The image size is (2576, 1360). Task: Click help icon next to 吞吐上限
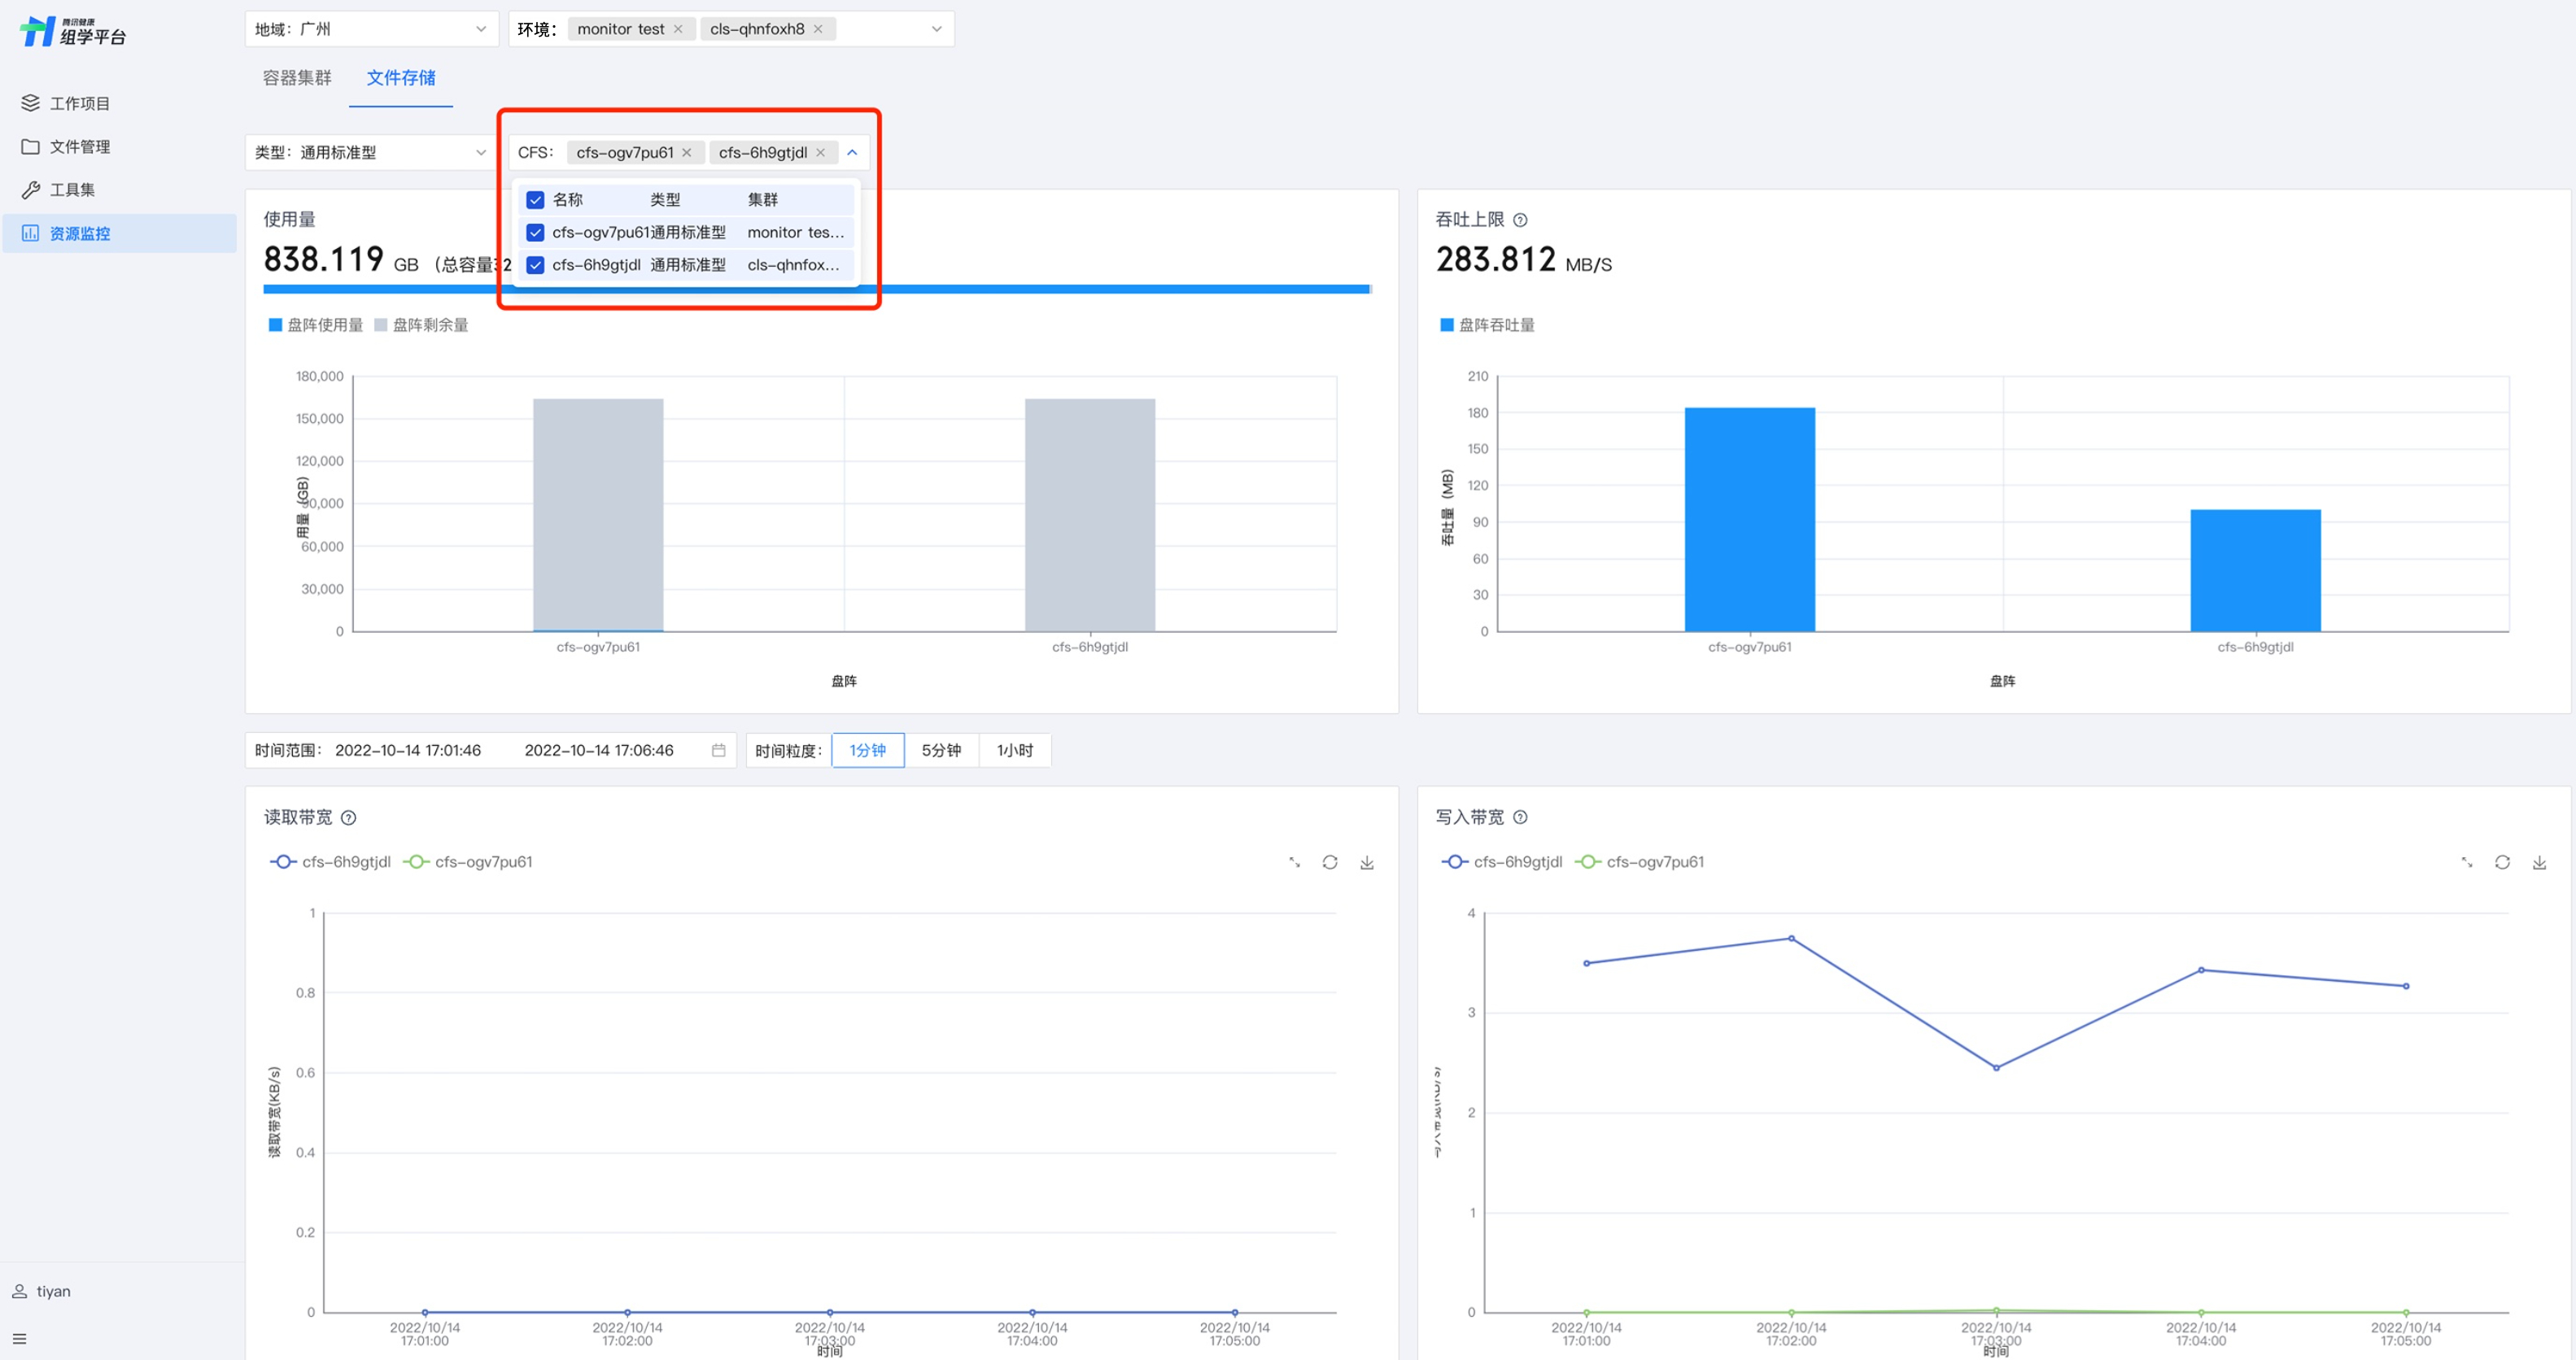pos(1520,220)
